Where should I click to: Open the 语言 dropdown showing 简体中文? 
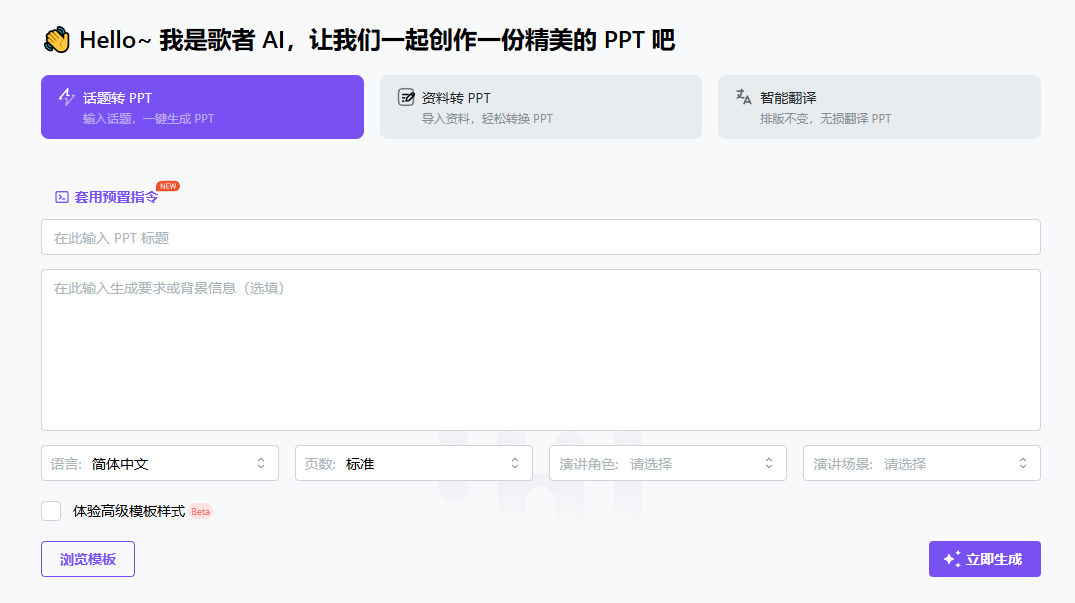point(160,463)
